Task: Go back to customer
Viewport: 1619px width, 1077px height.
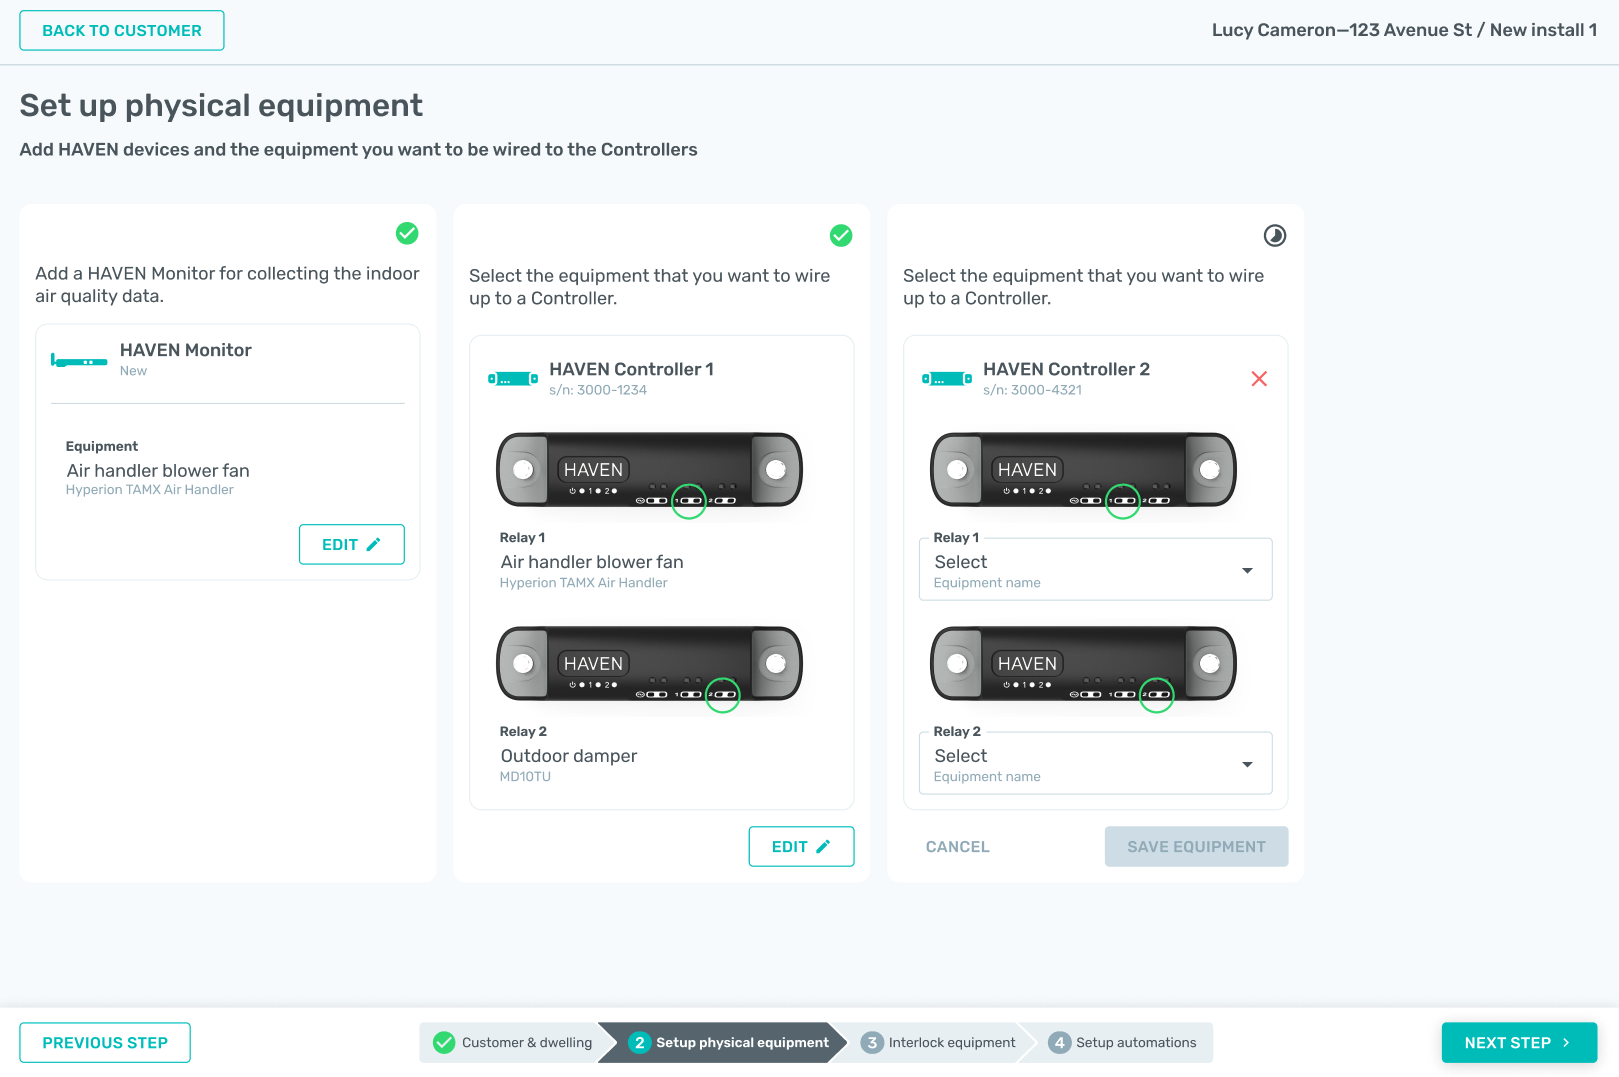Action: click(122, 30)
